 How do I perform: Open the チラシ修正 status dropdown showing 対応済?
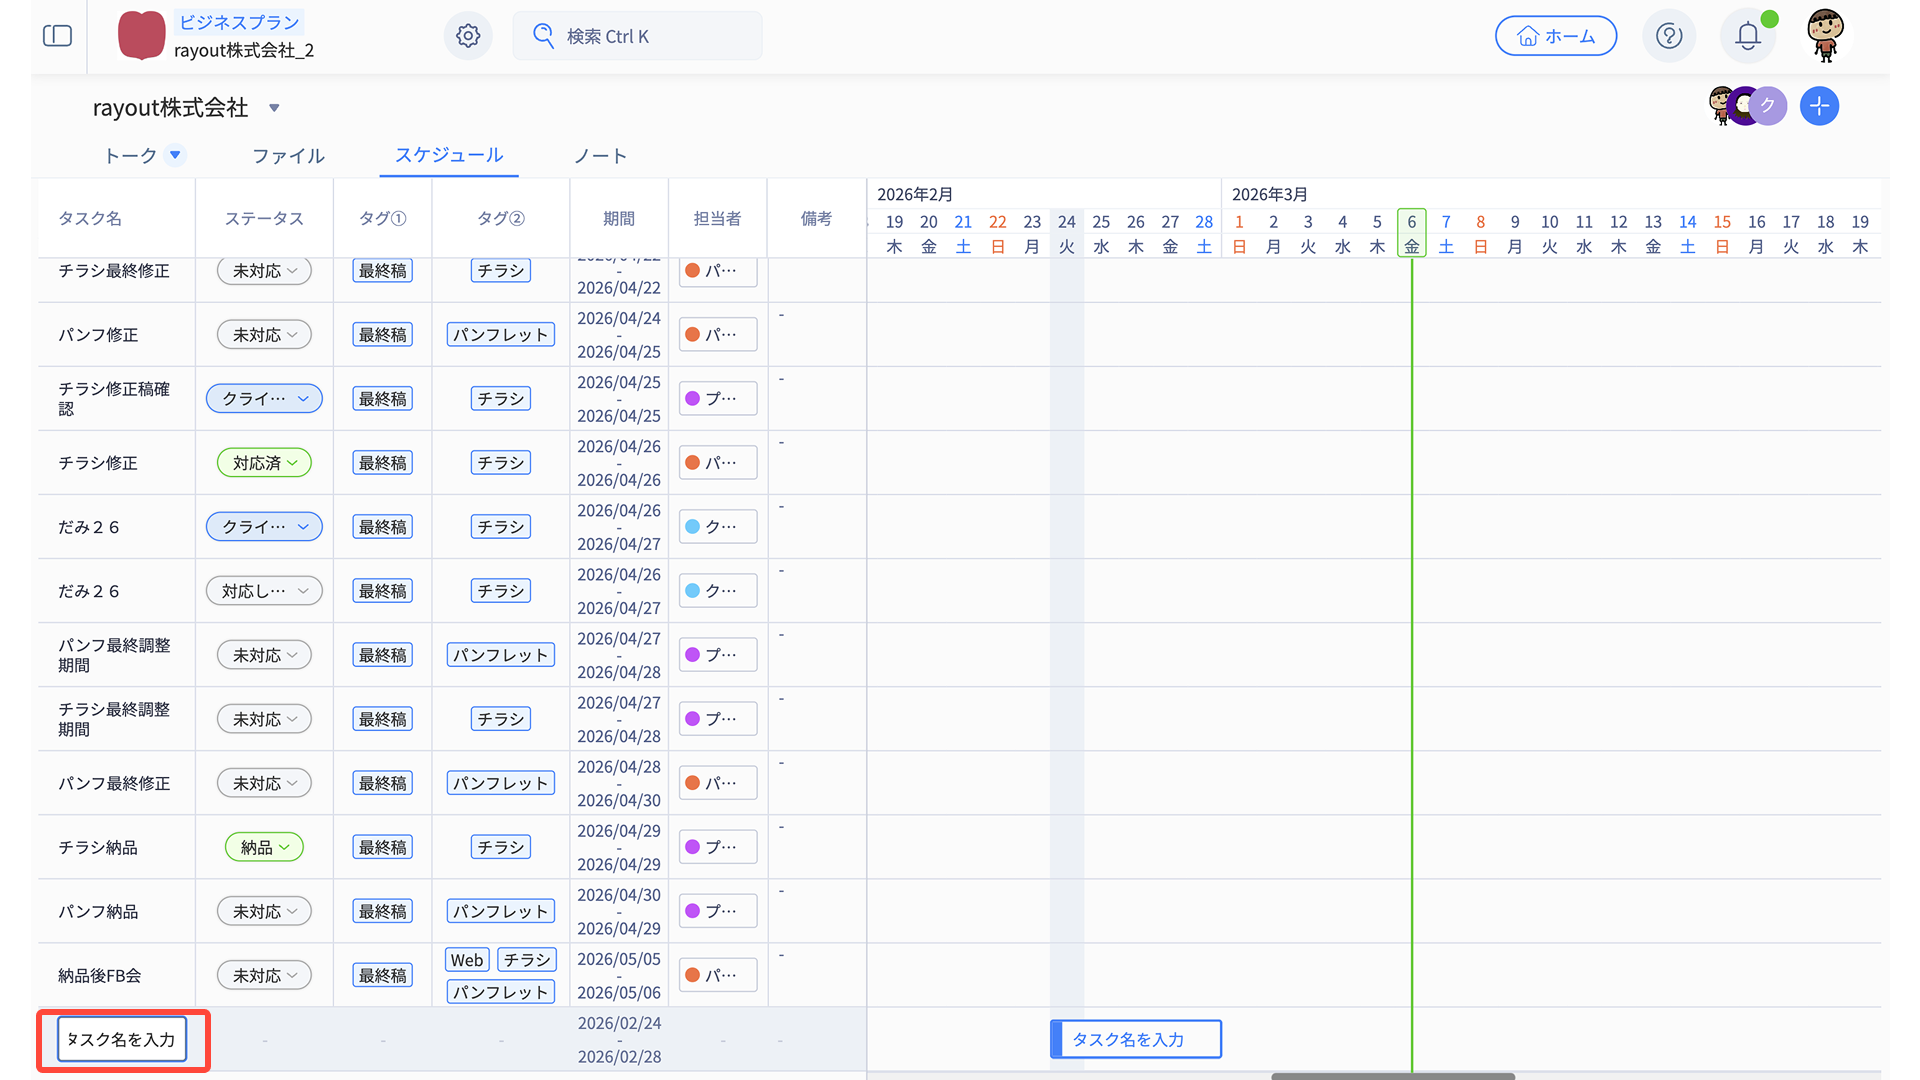pos(264,463)
